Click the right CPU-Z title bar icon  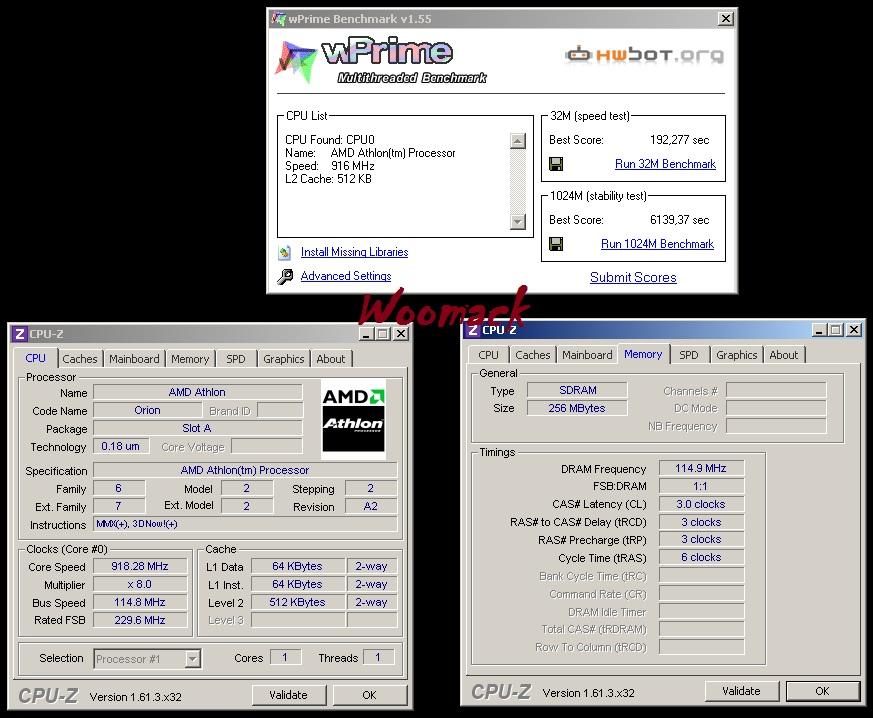pyautogui.click(x=472, y=330)
